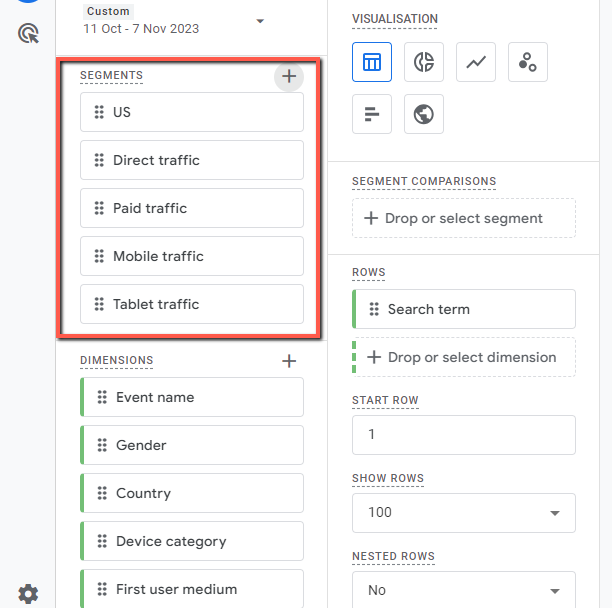612x608 pixels.
Task: Open the Nested Rows dropdown
Action: coord(464,590)
